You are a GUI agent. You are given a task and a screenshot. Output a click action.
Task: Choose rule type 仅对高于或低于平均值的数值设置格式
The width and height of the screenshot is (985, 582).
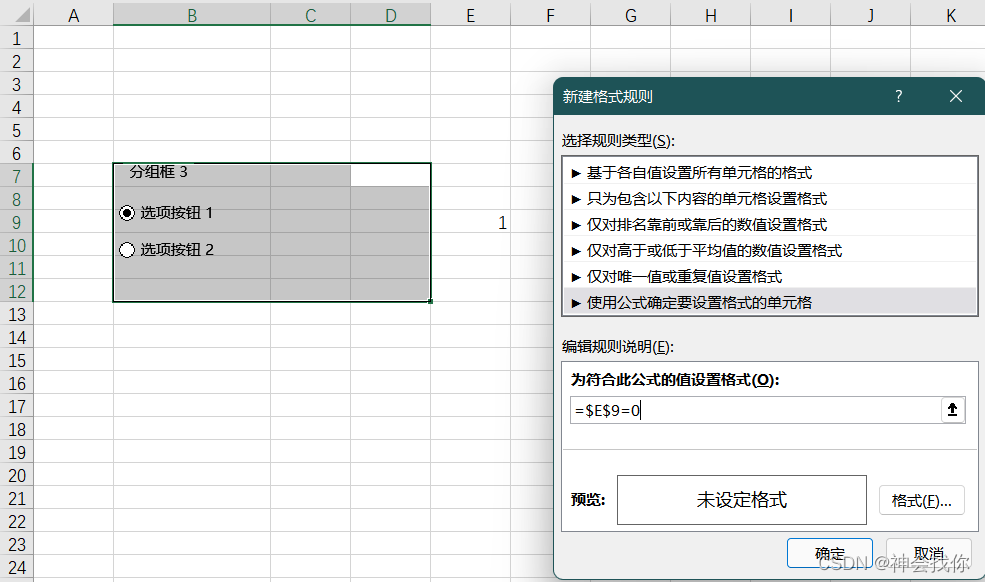(770, 251)
